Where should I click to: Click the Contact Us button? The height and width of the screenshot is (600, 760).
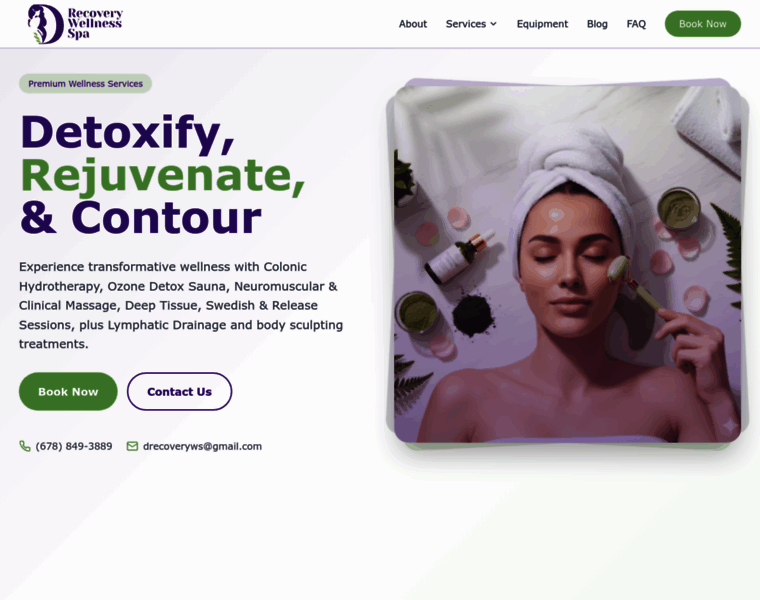pos(179,392)
